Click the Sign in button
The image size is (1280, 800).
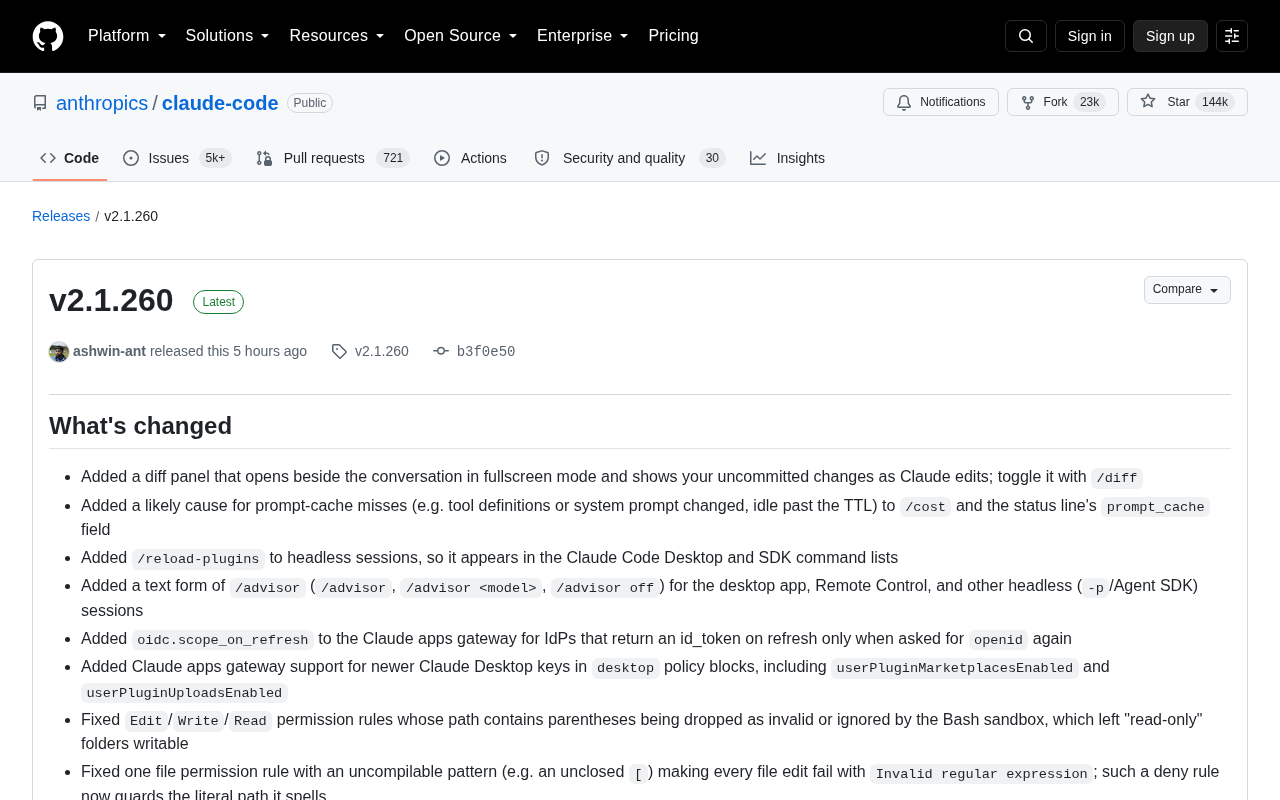pyautogui.click(x=1090, y=36)
